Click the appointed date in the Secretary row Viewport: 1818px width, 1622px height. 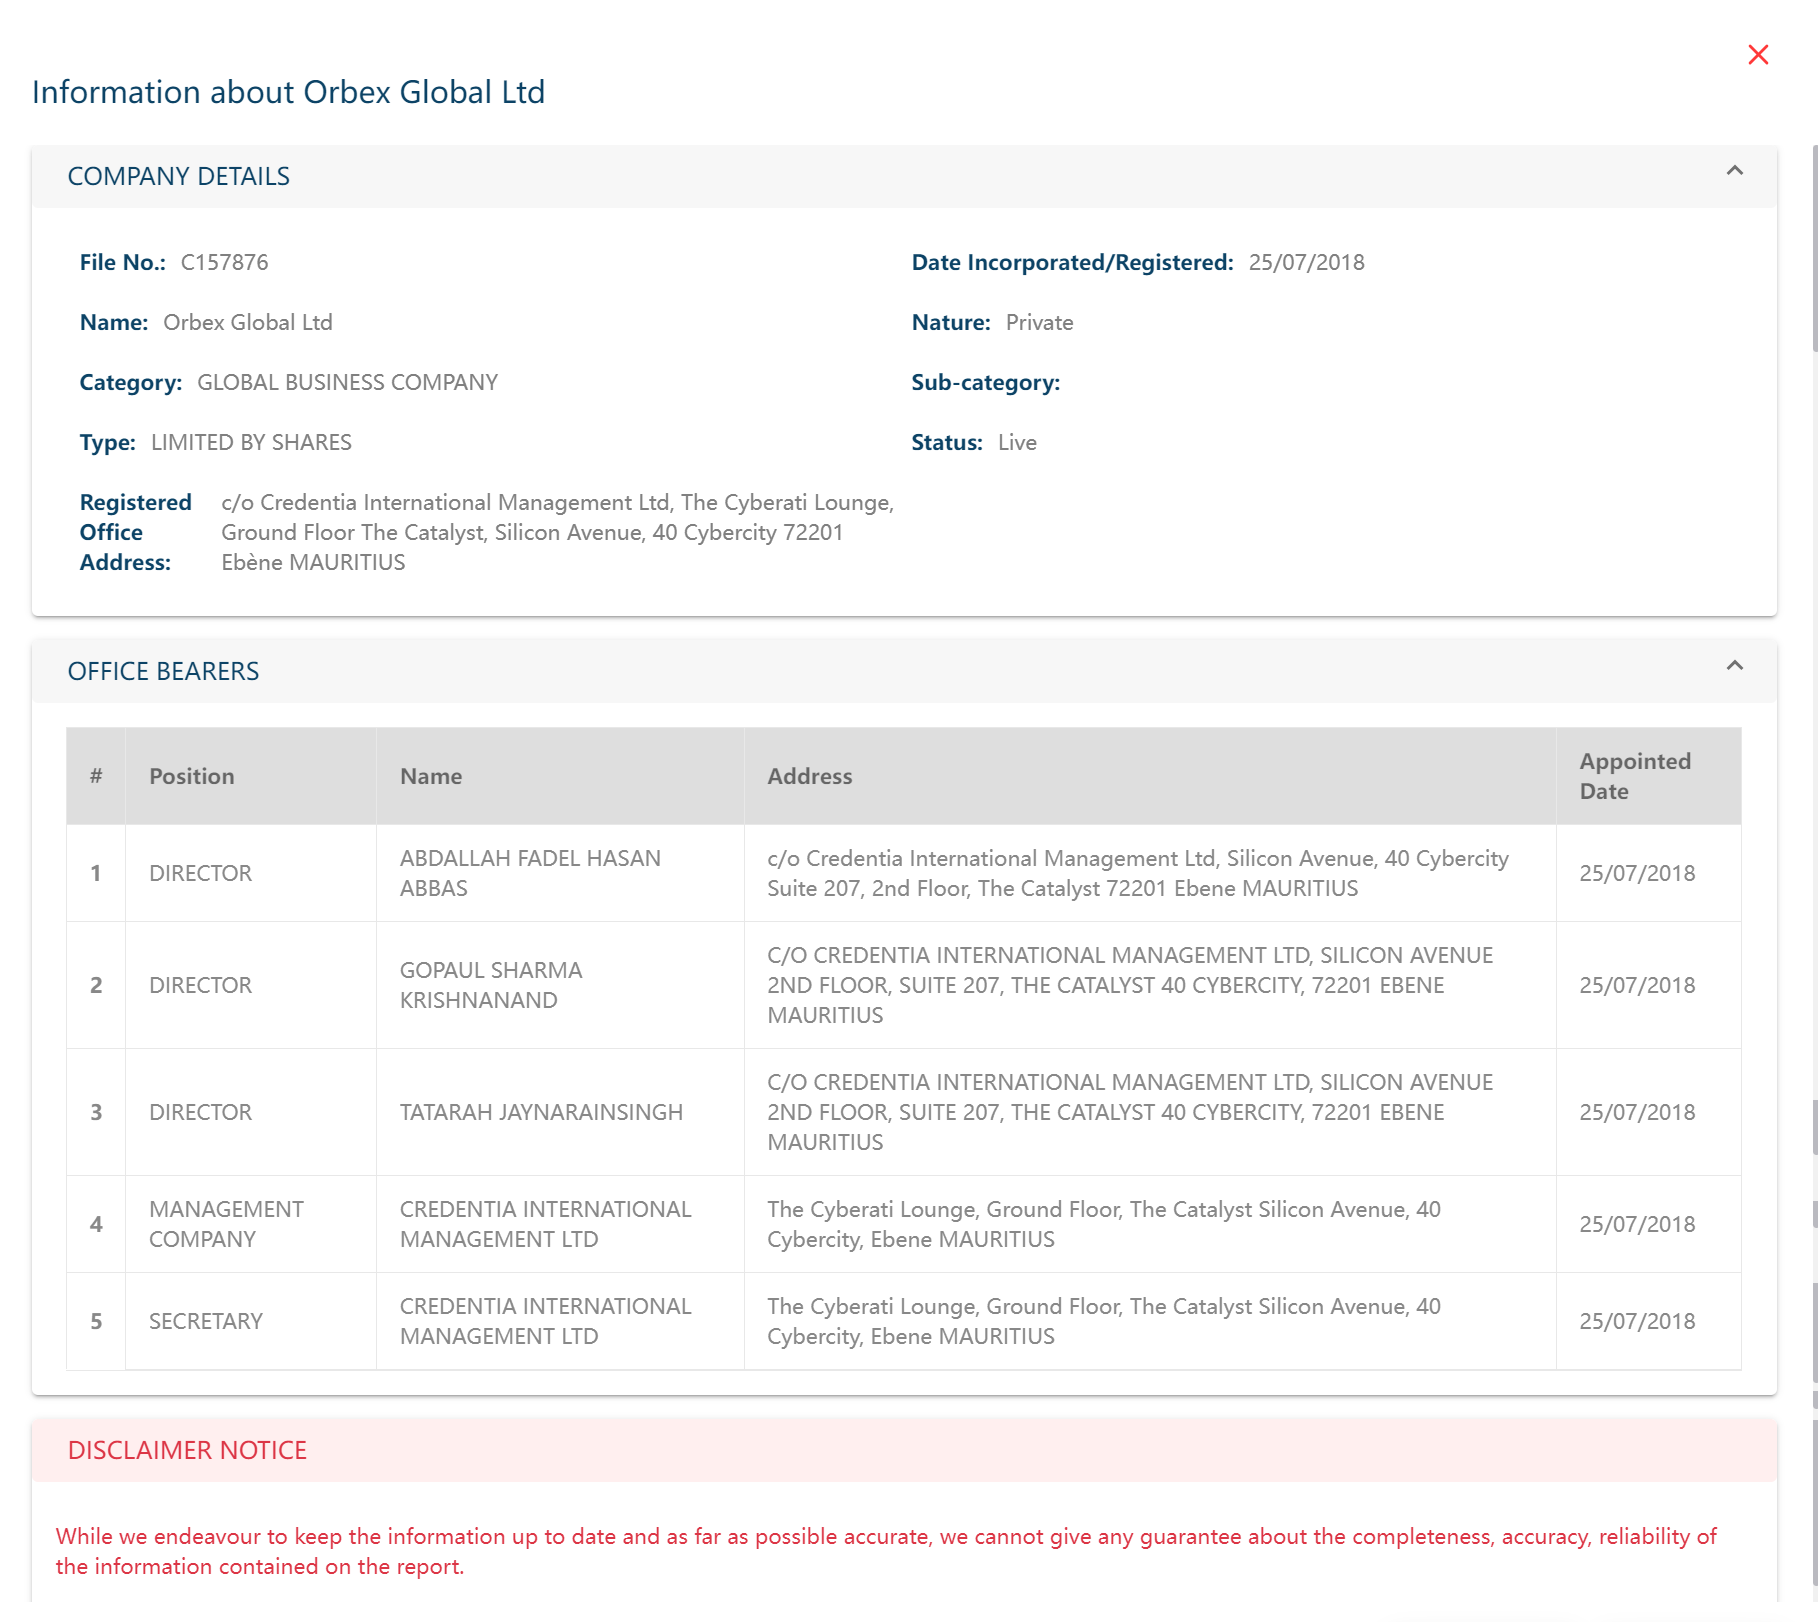[1638, 1322]
